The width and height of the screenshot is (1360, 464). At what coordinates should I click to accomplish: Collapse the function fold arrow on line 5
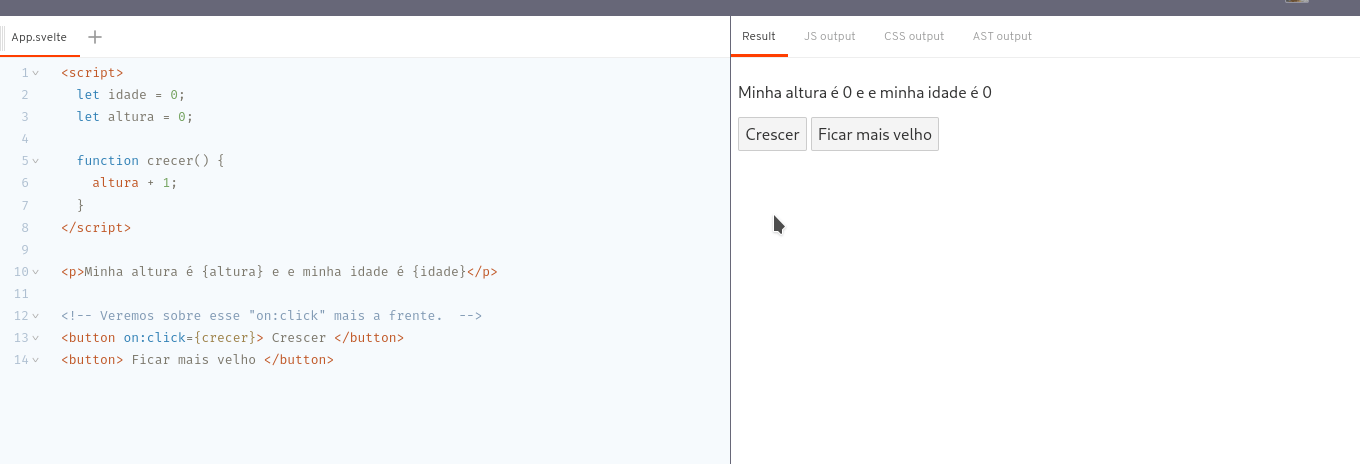coord(36,161)
